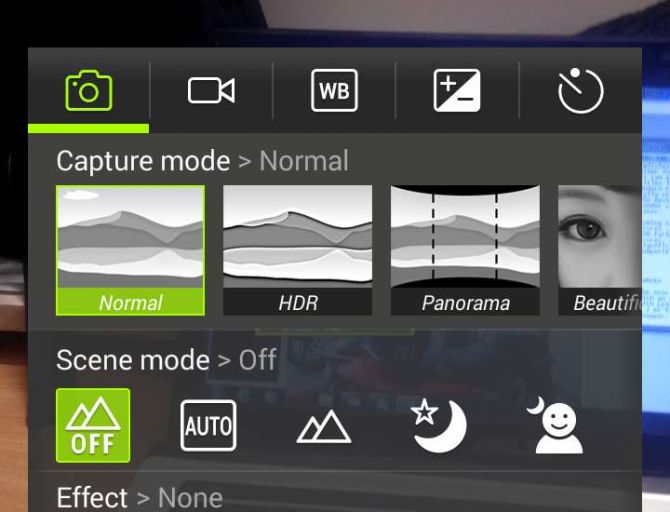Pick the Beautification capture mode with eye image
The height and width of the screenshot is (512, 670).
600,250
